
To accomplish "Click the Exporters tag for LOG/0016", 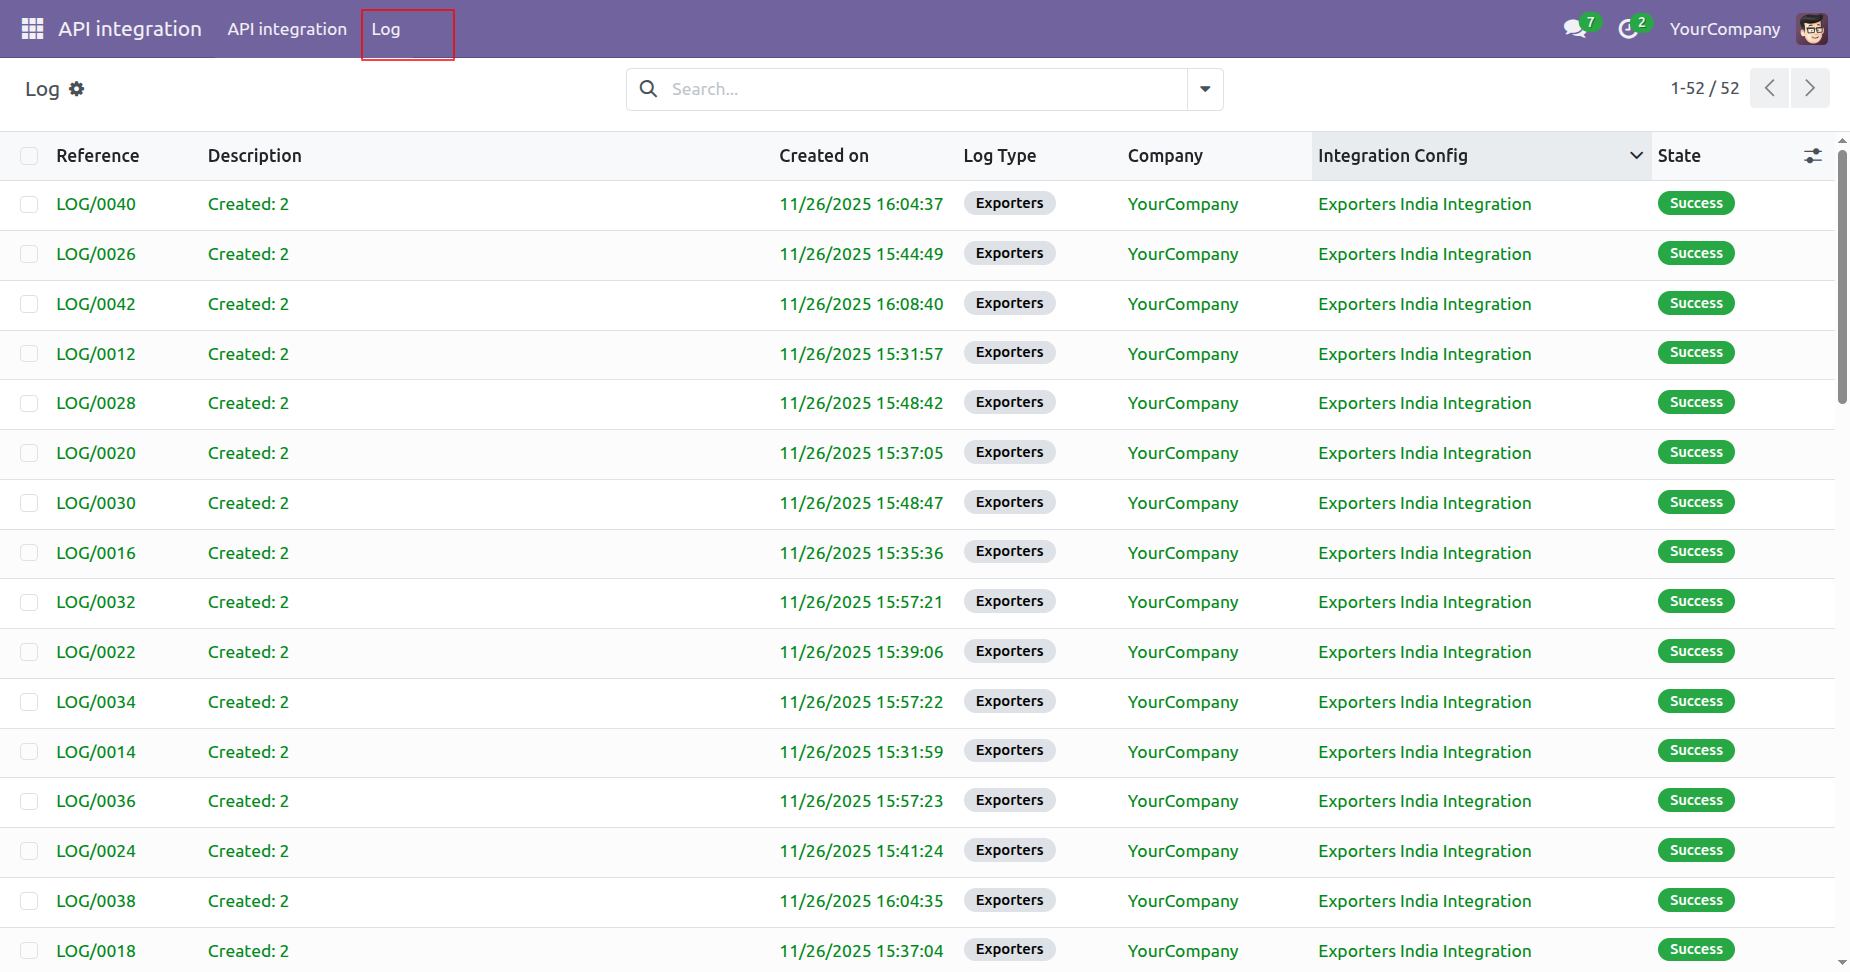I will [x=1009, y=552].
